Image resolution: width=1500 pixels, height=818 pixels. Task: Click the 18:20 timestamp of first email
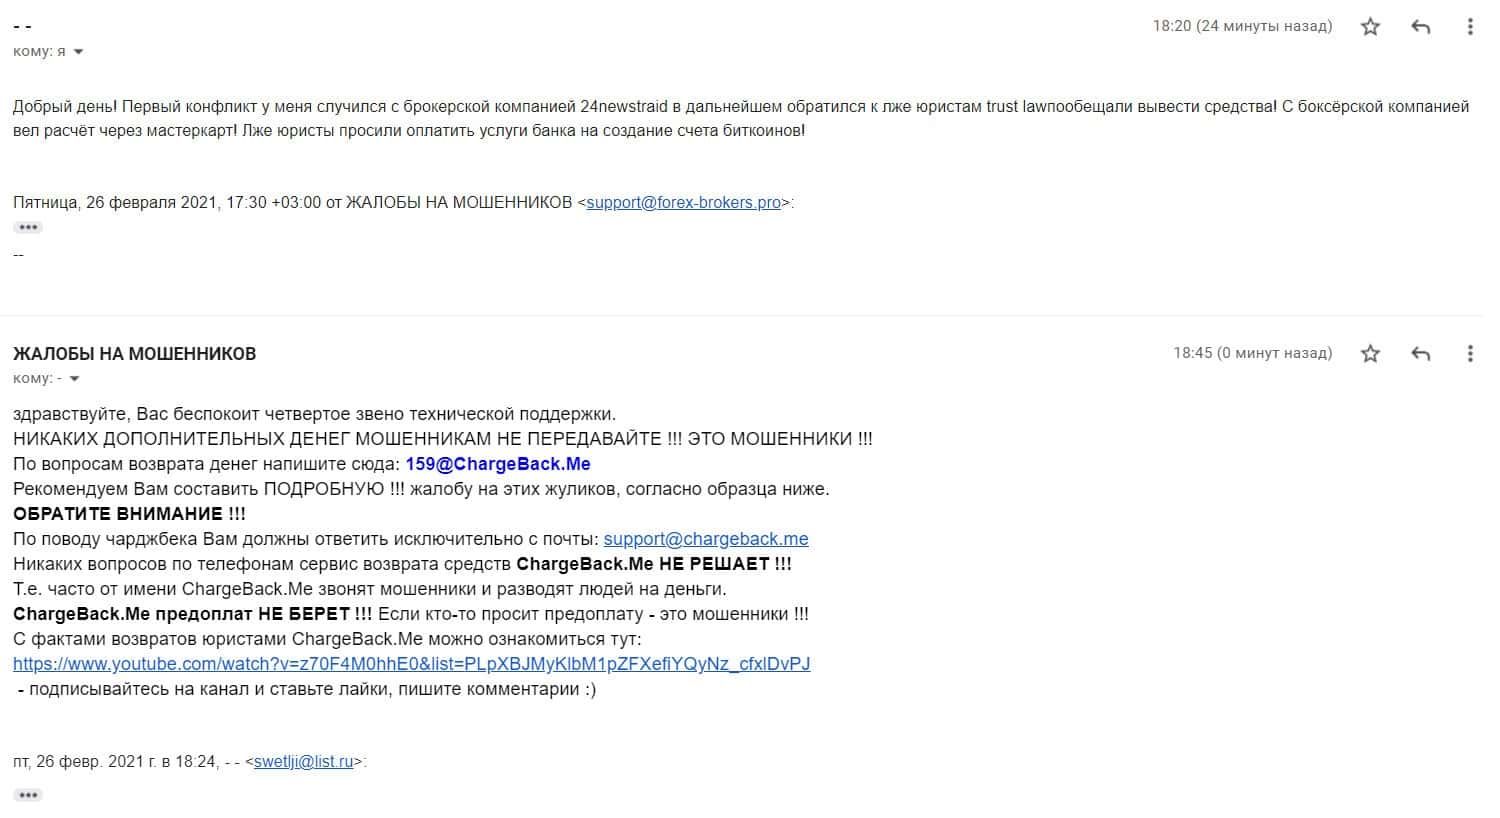[x=1242, y=26]
